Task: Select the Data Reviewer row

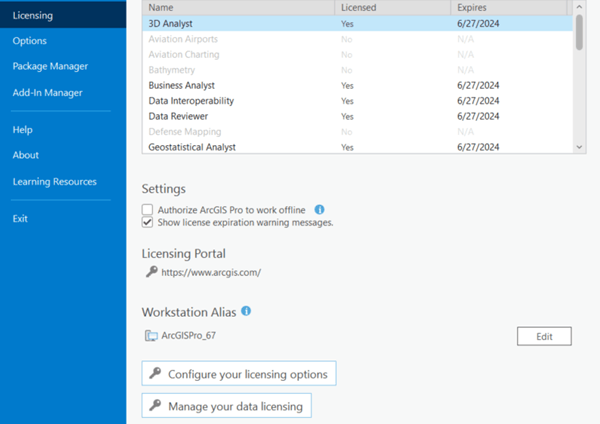Action: [x=357, y=116]
